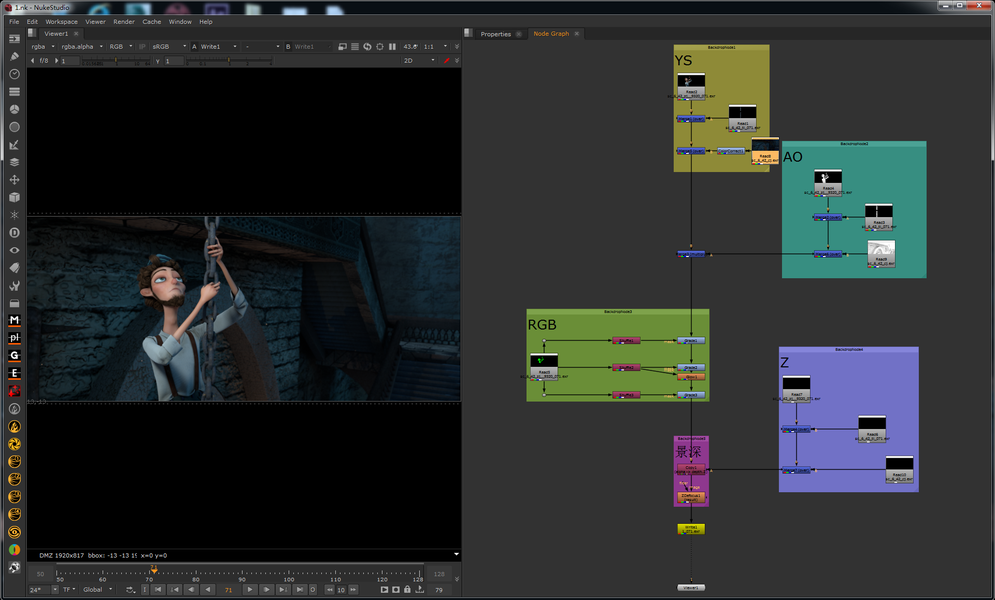Screen dimensions: 995x600
Task: Click the frame 71 playhead marker
Action: click(x=154, y=570)
